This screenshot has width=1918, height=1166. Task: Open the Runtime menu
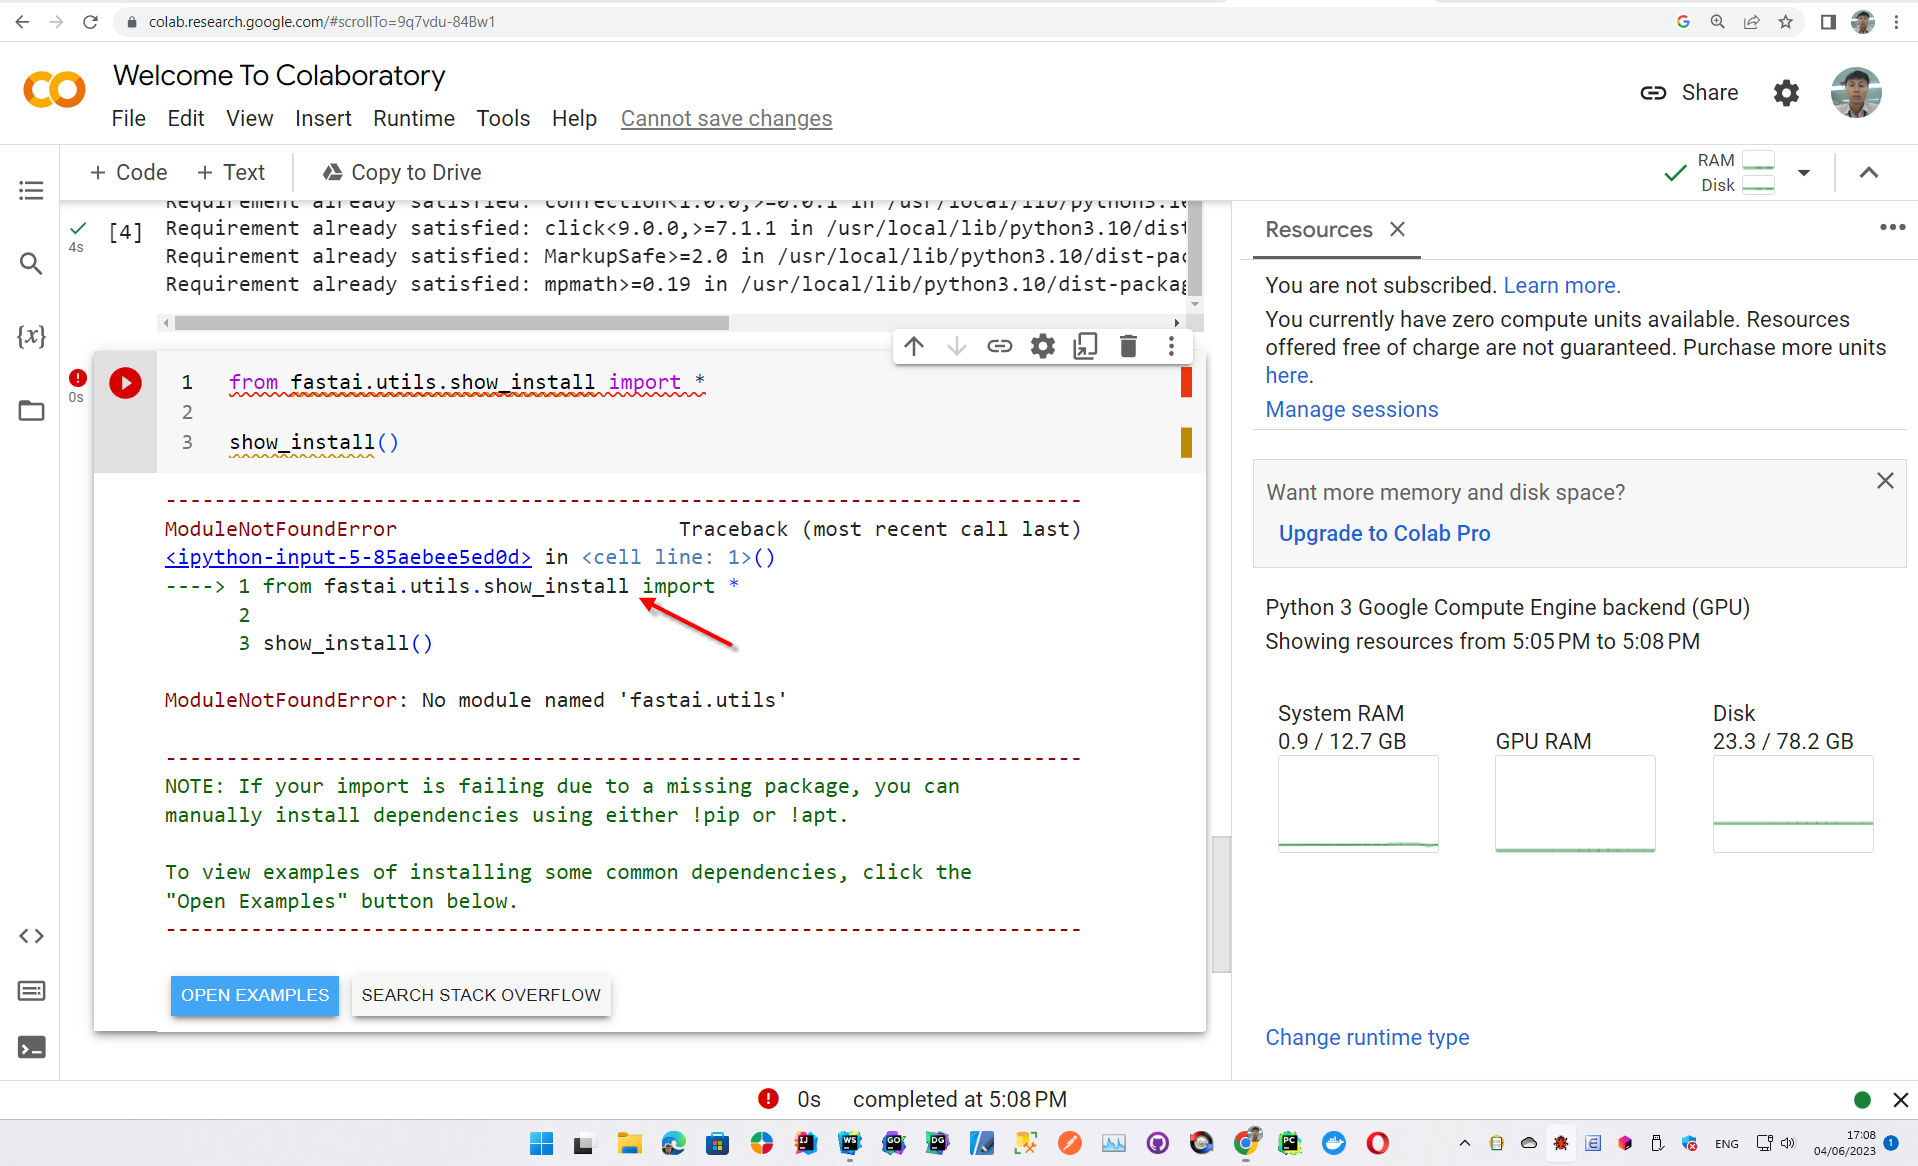[413, 118]
